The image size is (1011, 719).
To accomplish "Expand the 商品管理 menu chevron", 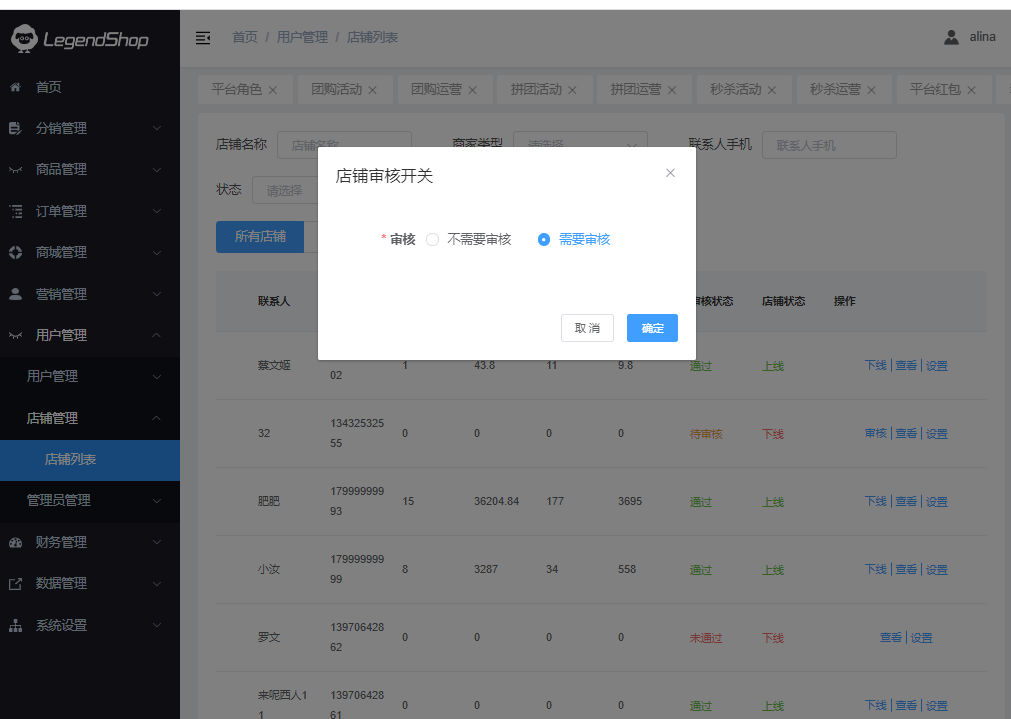I will click(x=157, y=170).
